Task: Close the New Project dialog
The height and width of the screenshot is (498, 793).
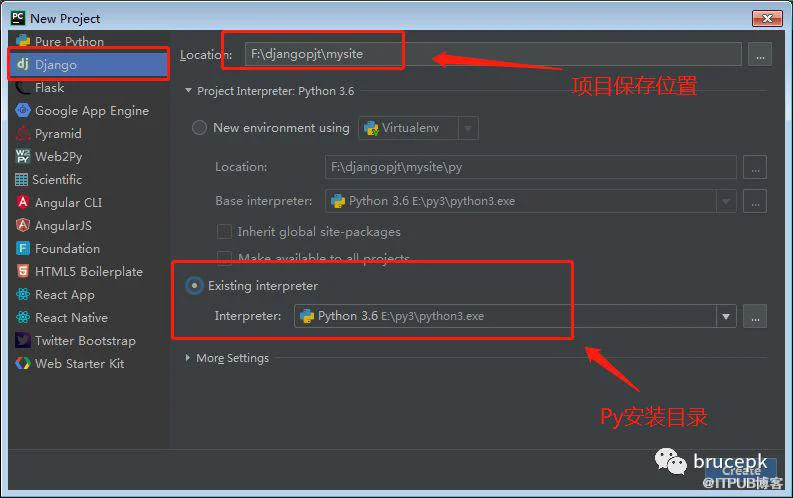Action: pos(767,18)
